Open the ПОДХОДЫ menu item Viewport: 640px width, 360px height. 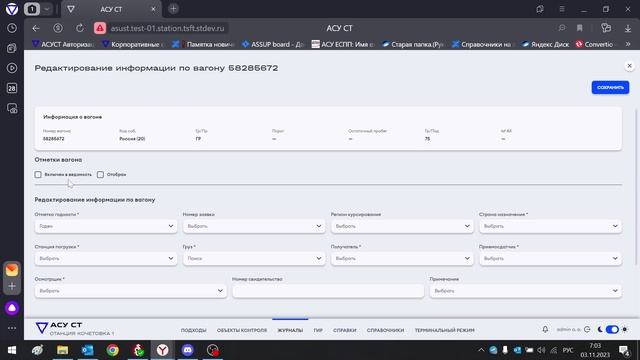pyautogui.click(x=193, y=330)
